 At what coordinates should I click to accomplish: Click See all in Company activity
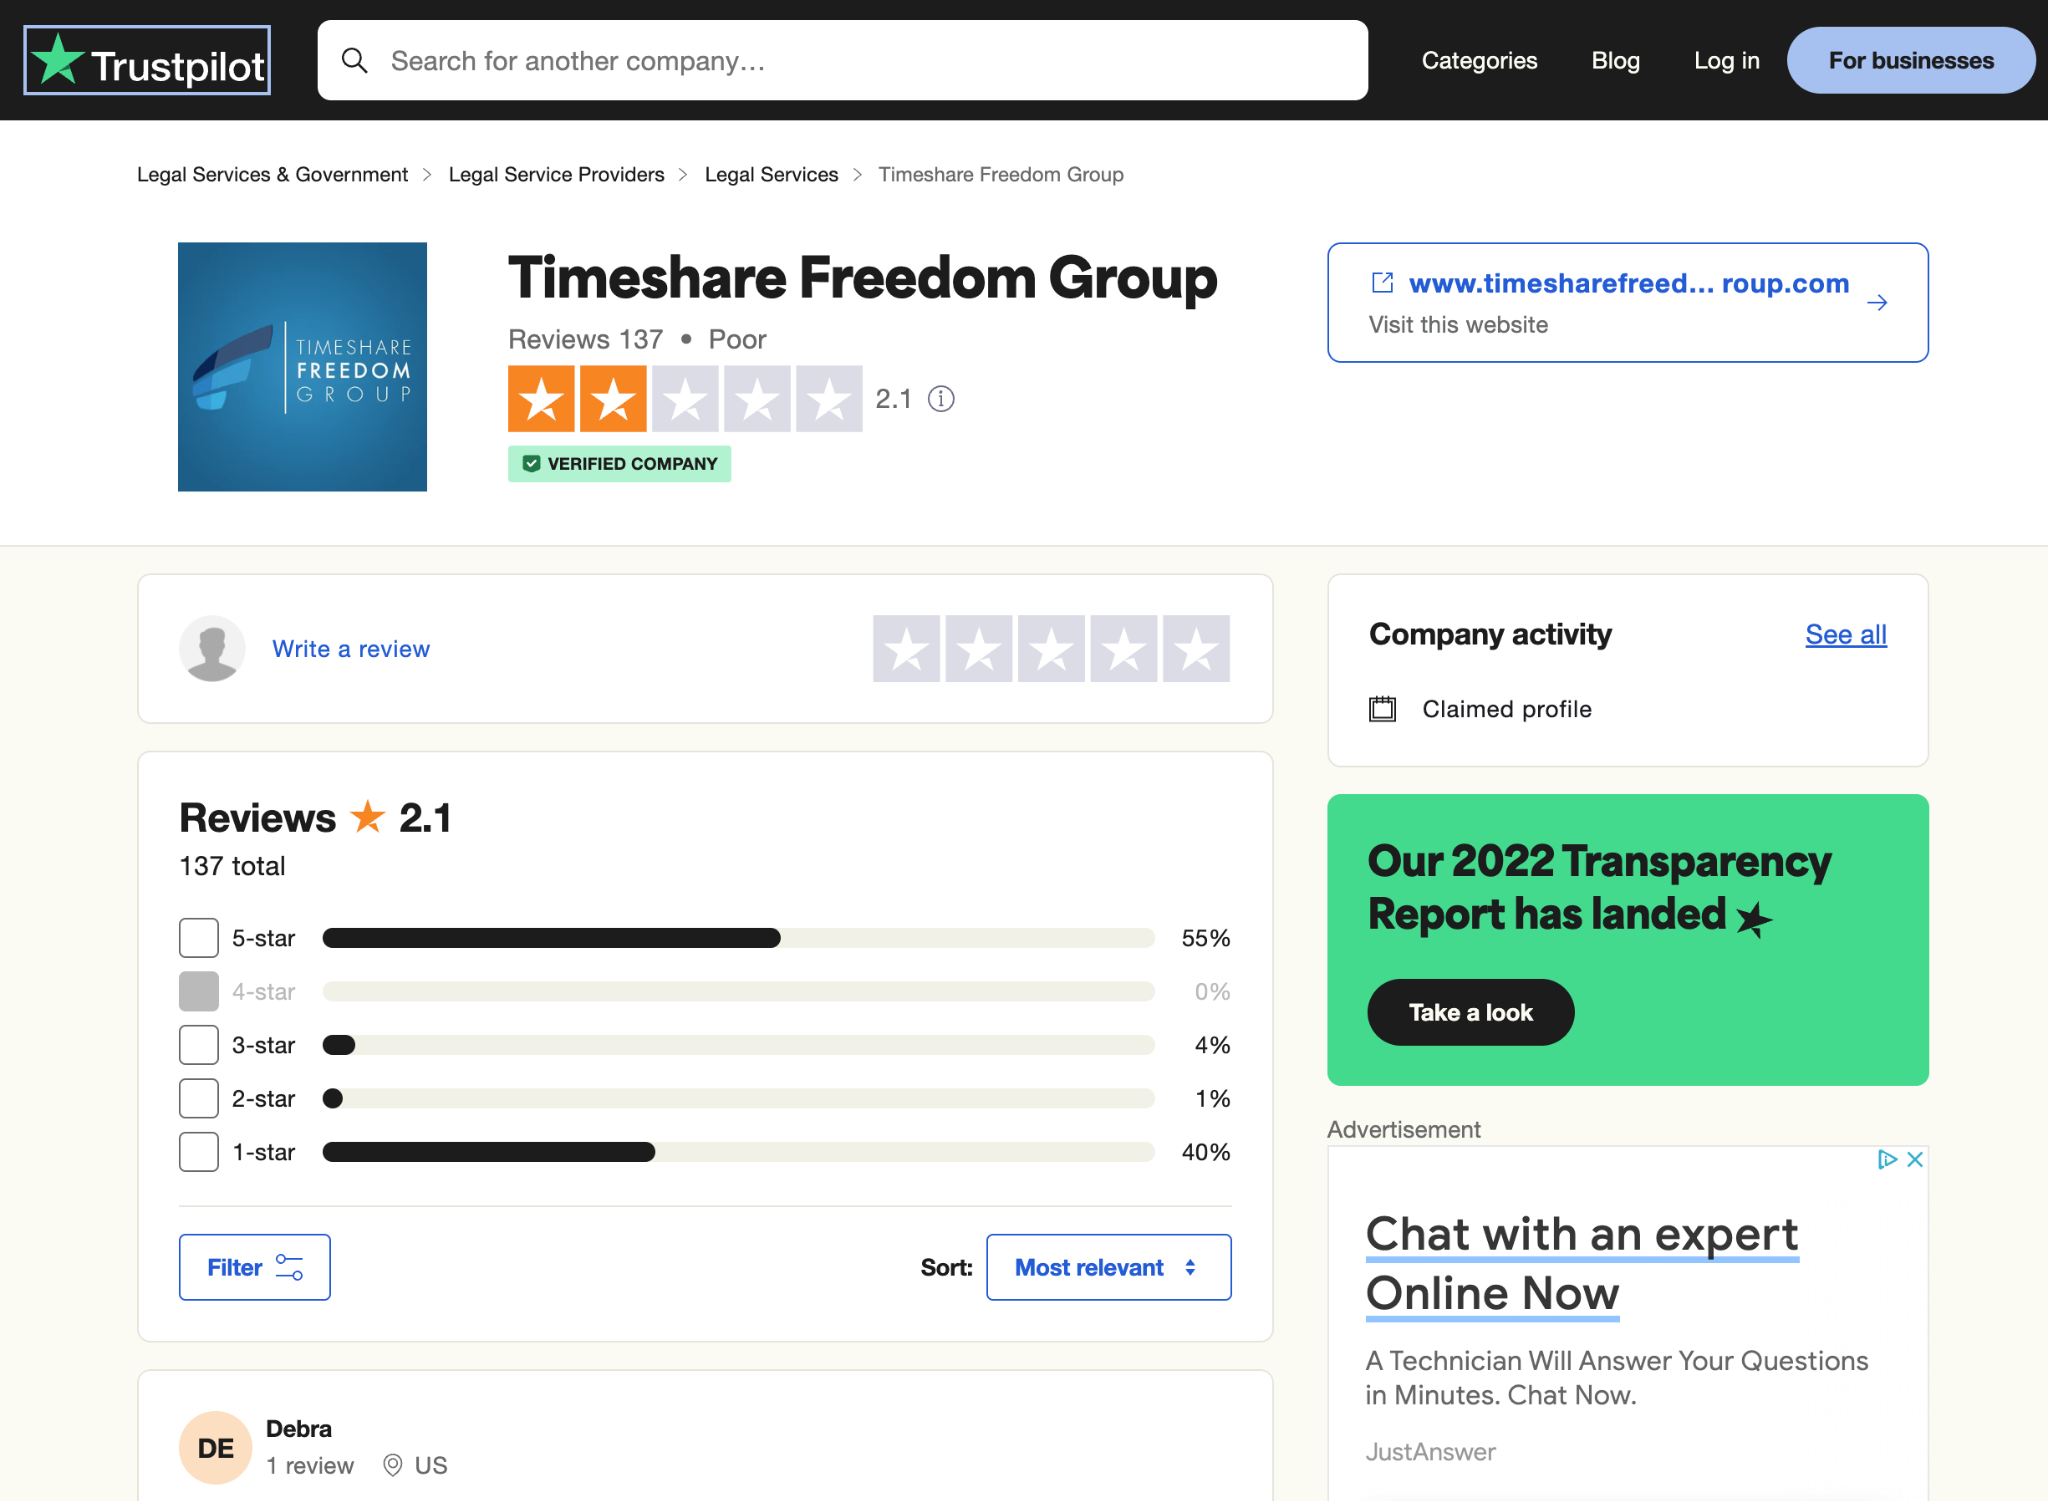[x=1846, y=634]
